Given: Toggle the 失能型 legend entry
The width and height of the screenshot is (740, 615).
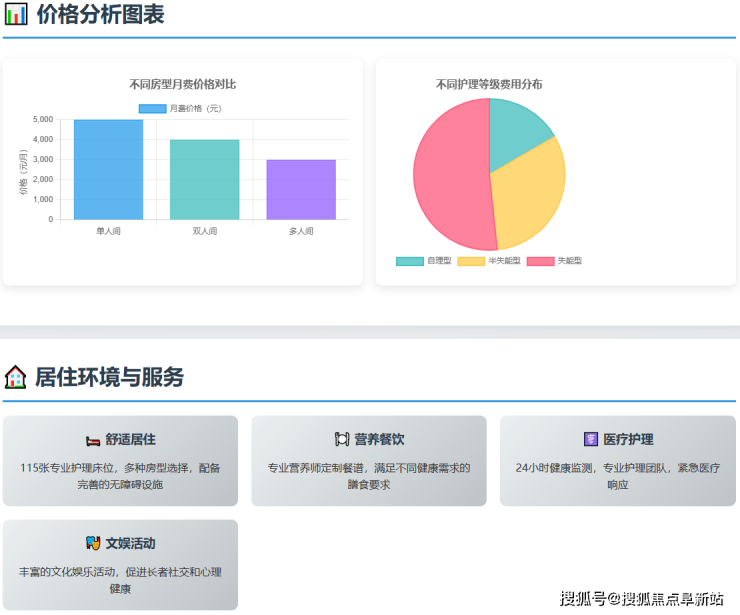Looking at the screenshot, I should [555, 261].
